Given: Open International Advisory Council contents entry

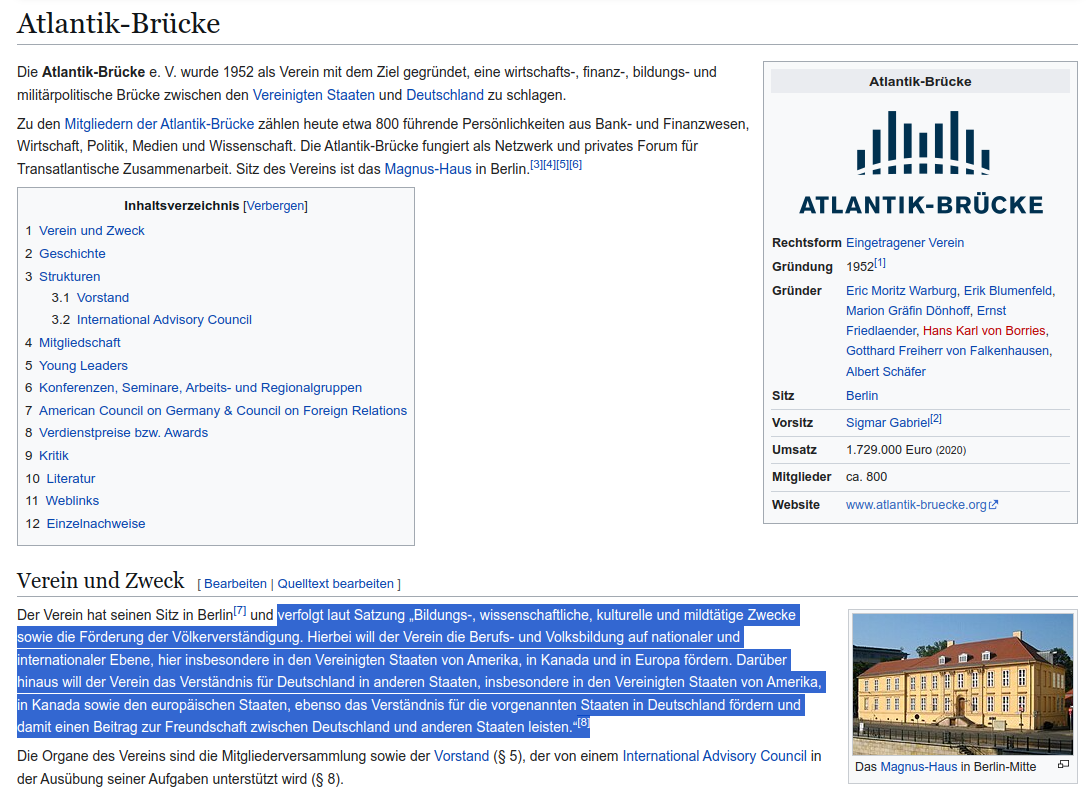Looking at the screenshot, I should [164, 320].
